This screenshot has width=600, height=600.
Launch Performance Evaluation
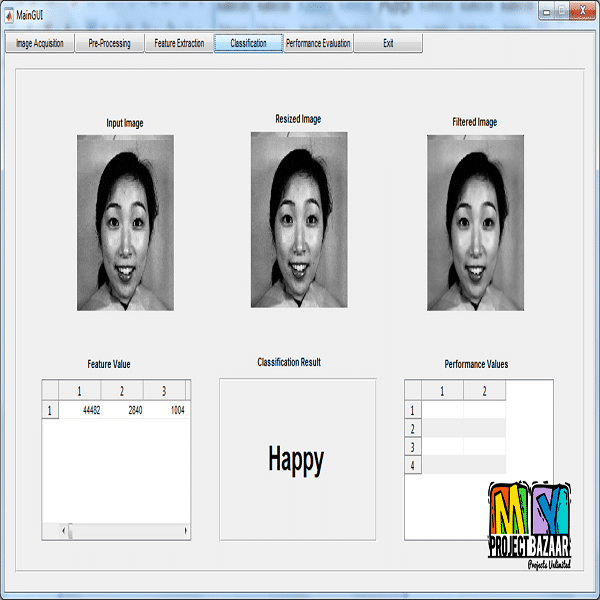tap(318, 43)
